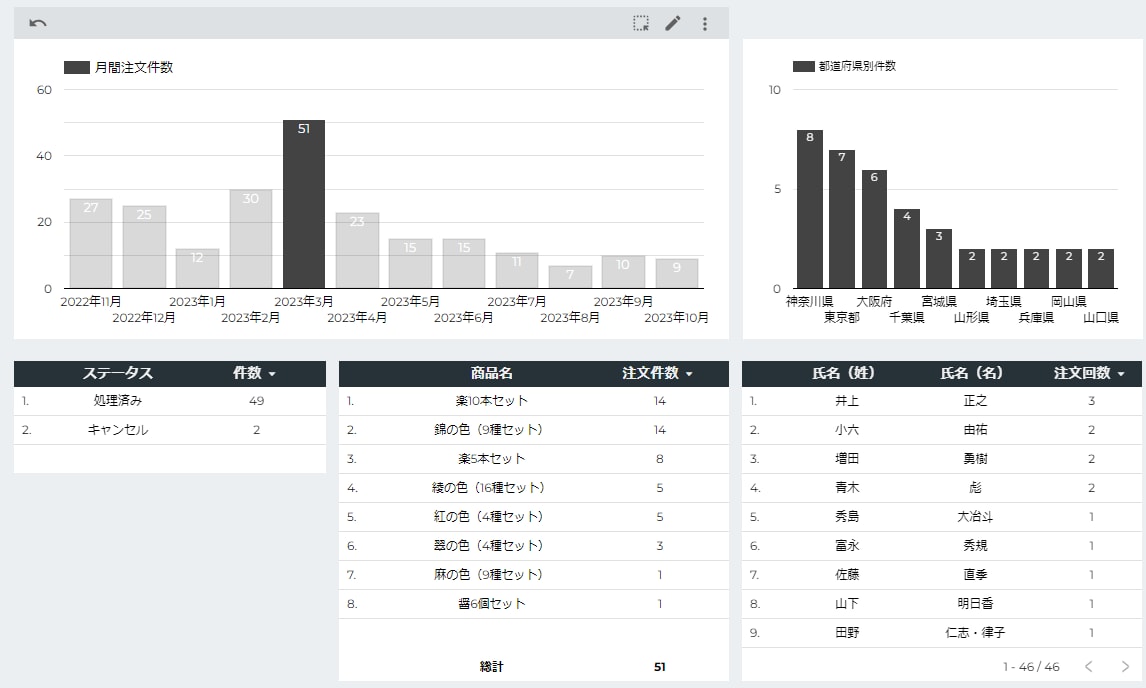The height and width of the screenshot is (688, 1146).
Task: Click the 都道府県別件数 legend swatch
Action: (804, 67)
